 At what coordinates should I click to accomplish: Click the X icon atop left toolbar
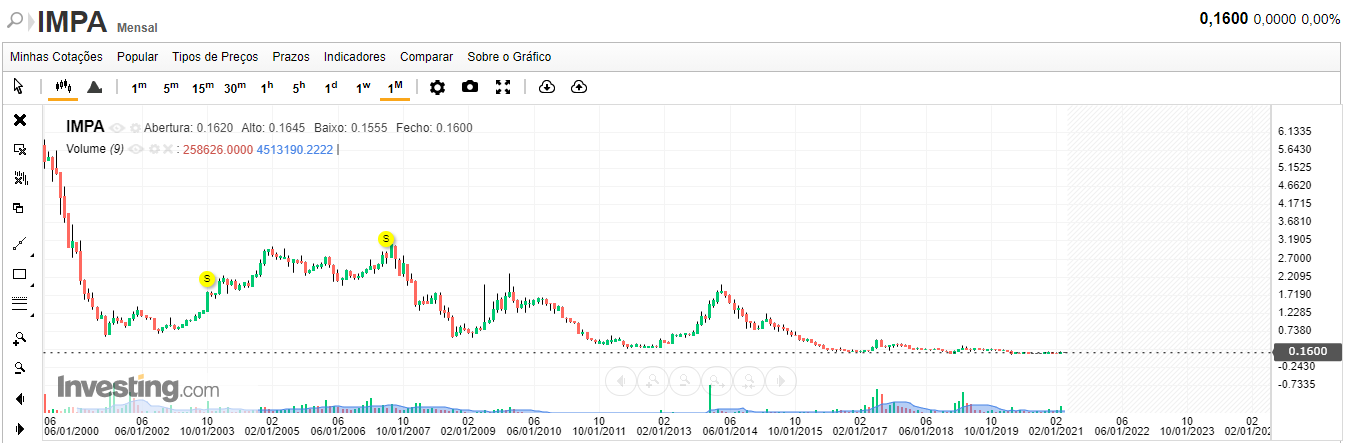pos(20,120)
